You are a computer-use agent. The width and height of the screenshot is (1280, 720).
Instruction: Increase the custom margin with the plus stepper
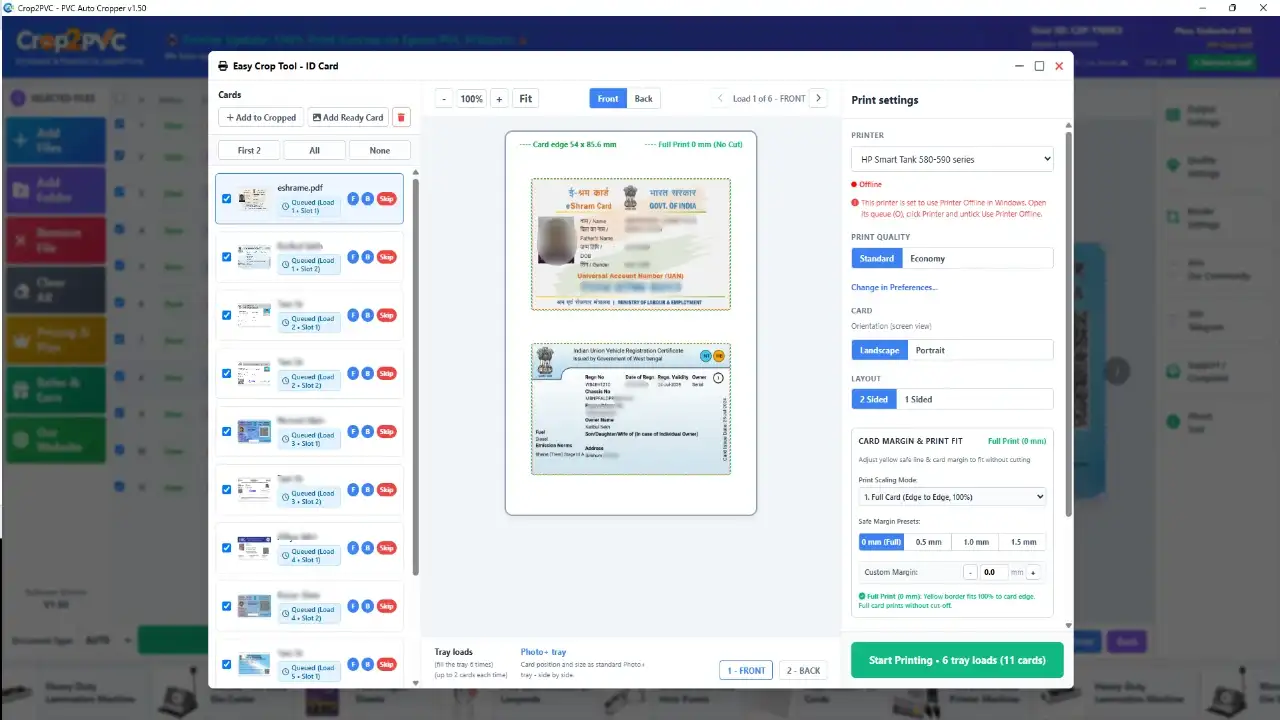point(1033,573)
